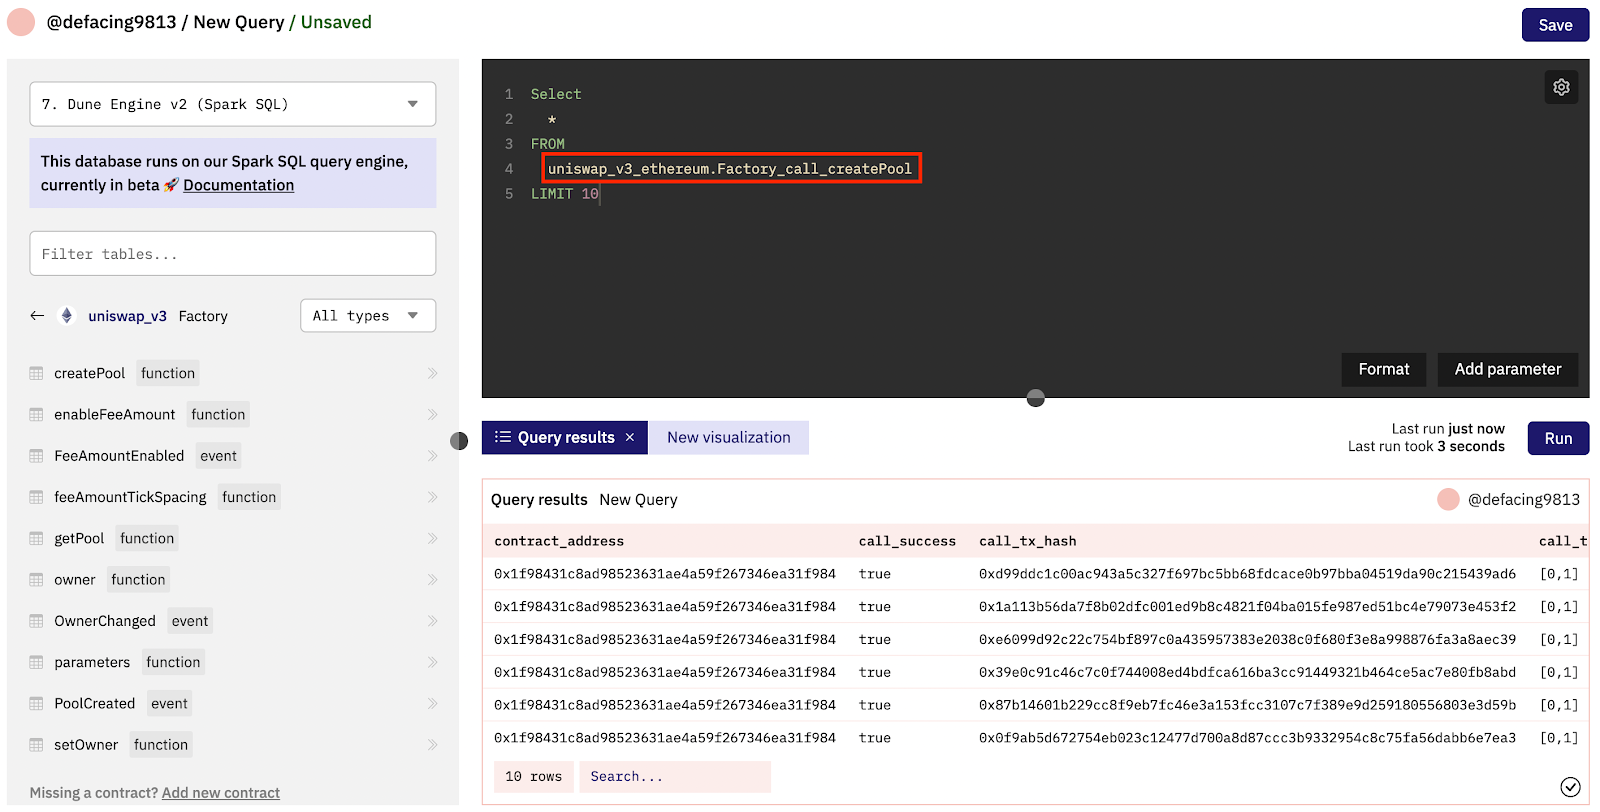
Task: Click the Save button
Action: point(1554,25)
